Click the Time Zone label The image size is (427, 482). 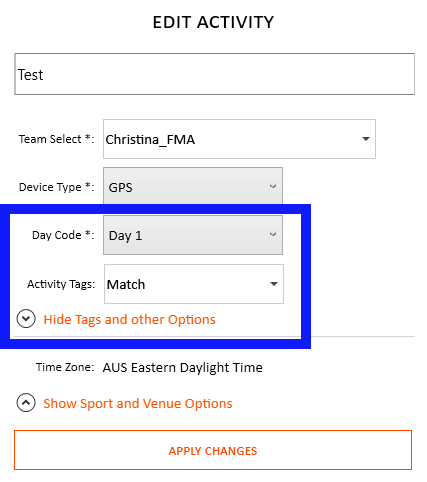pos(65,367)
